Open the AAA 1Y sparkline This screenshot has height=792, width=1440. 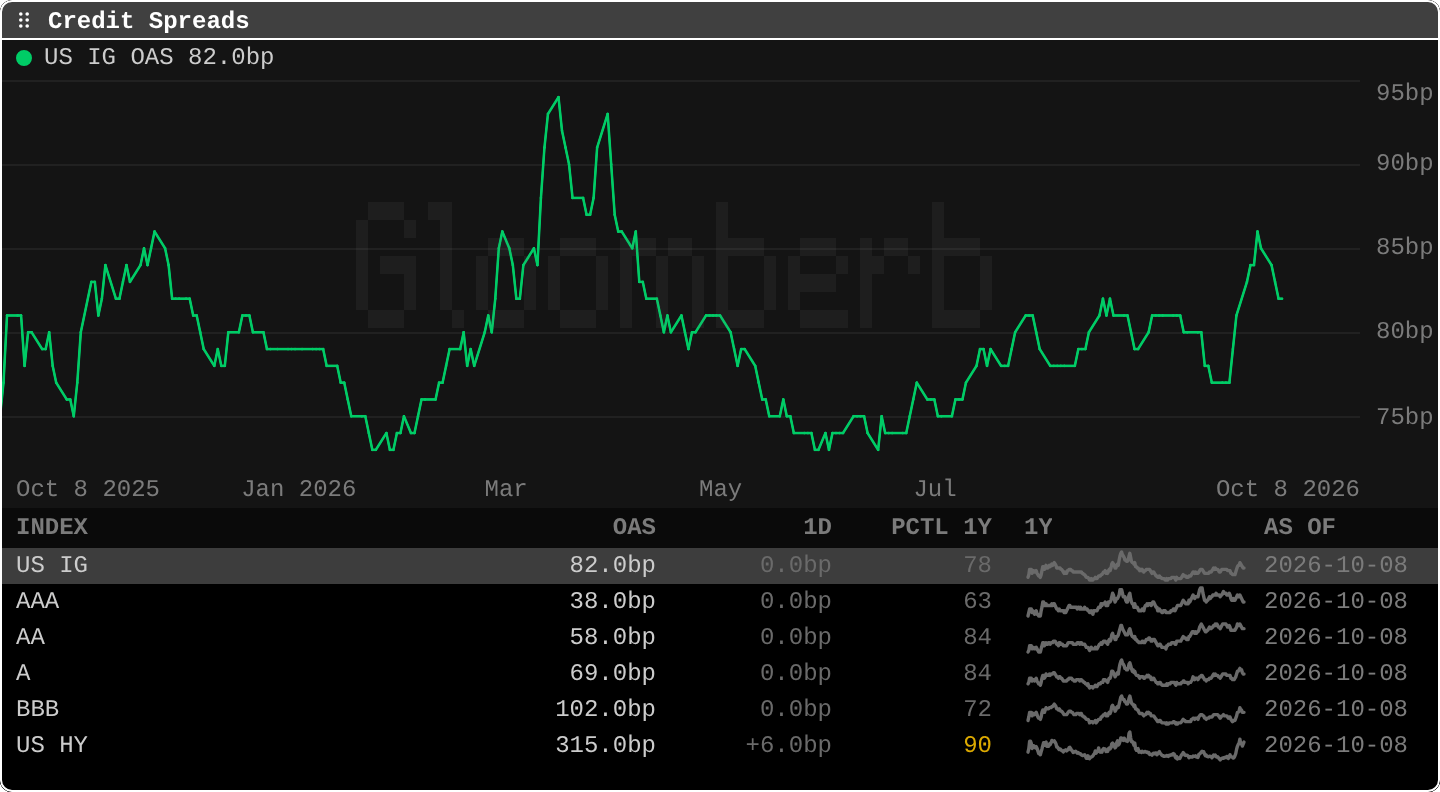(x=1136, y=602)
